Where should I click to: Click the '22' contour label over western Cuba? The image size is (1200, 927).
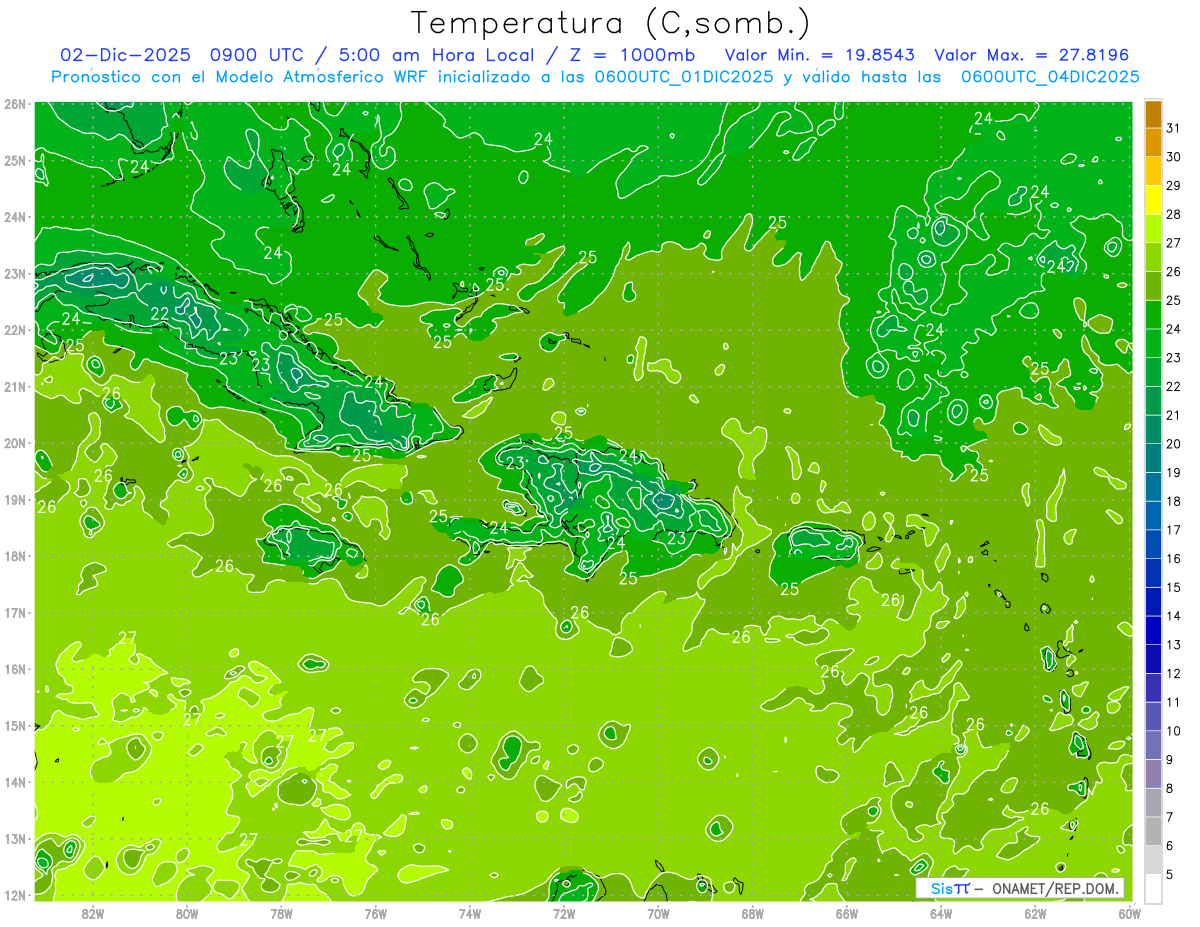(x=160, y=313)
